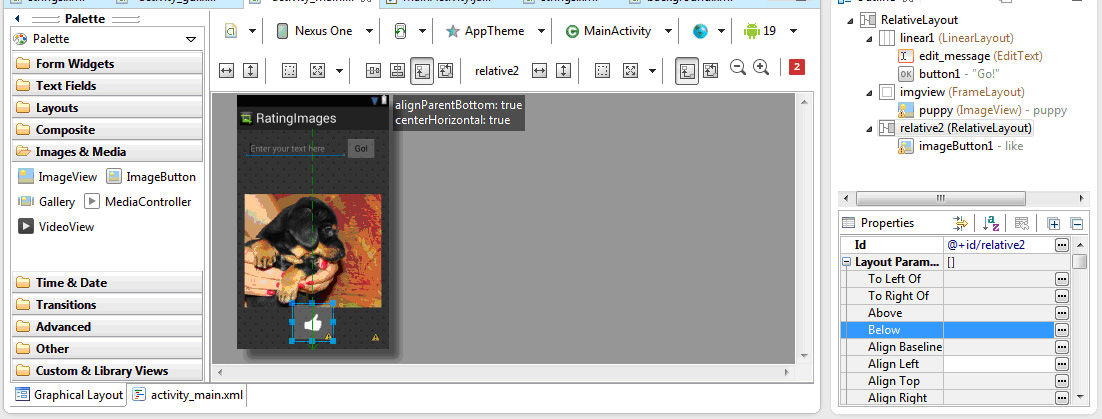Image resolution: width=1102 pixels, height=419 pixels.
Task: Collapse all properties with the minus icon
Action: tap(1076, 224)
